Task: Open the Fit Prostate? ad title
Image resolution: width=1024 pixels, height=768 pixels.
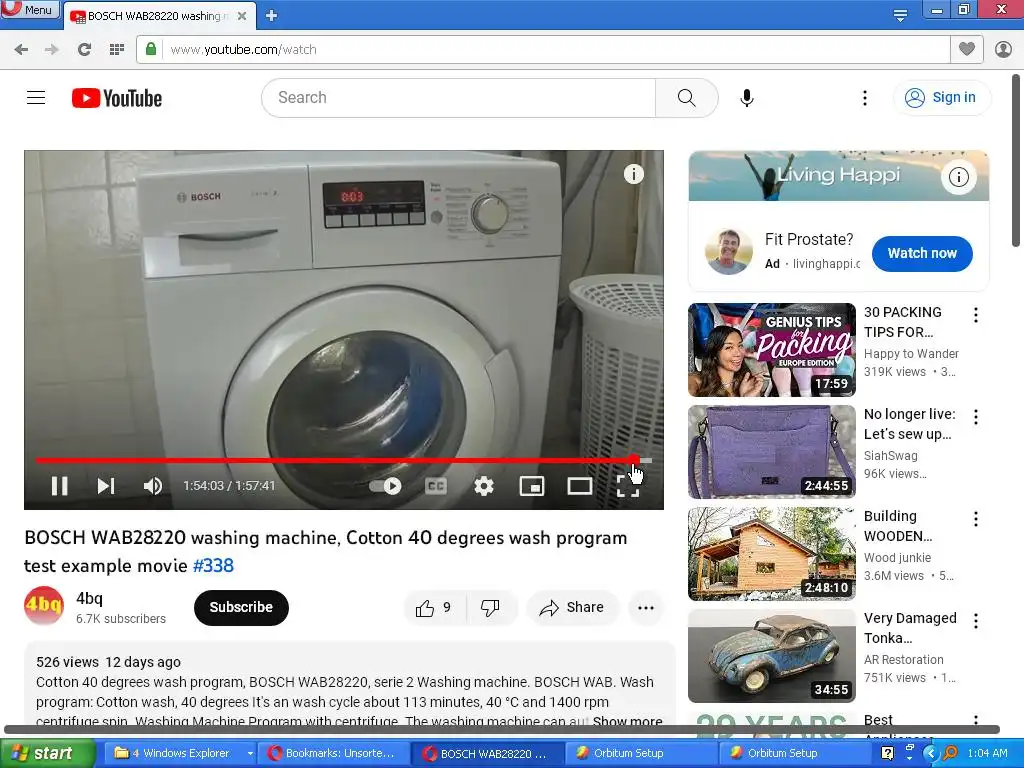Action: (x=809, y=240)
